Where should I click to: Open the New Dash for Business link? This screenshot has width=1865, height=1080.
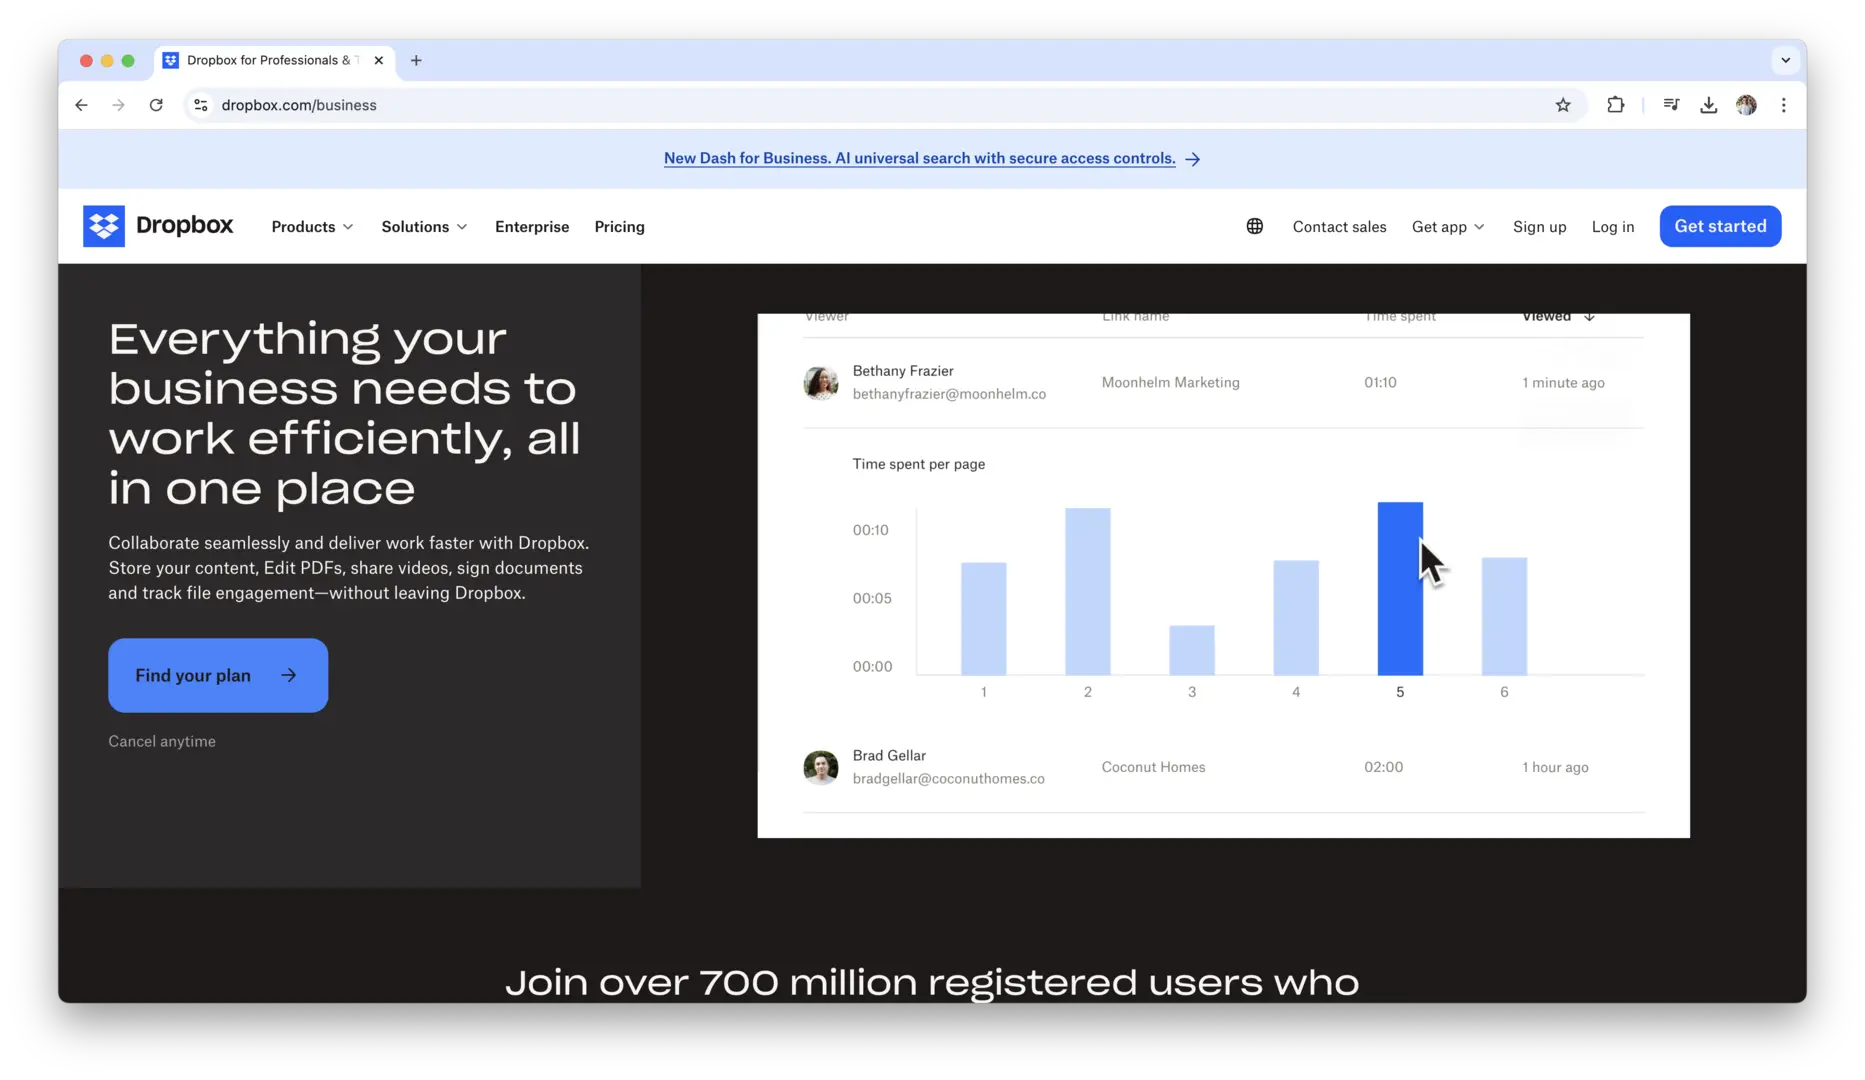pyautogui.click(x=919, y=159)
